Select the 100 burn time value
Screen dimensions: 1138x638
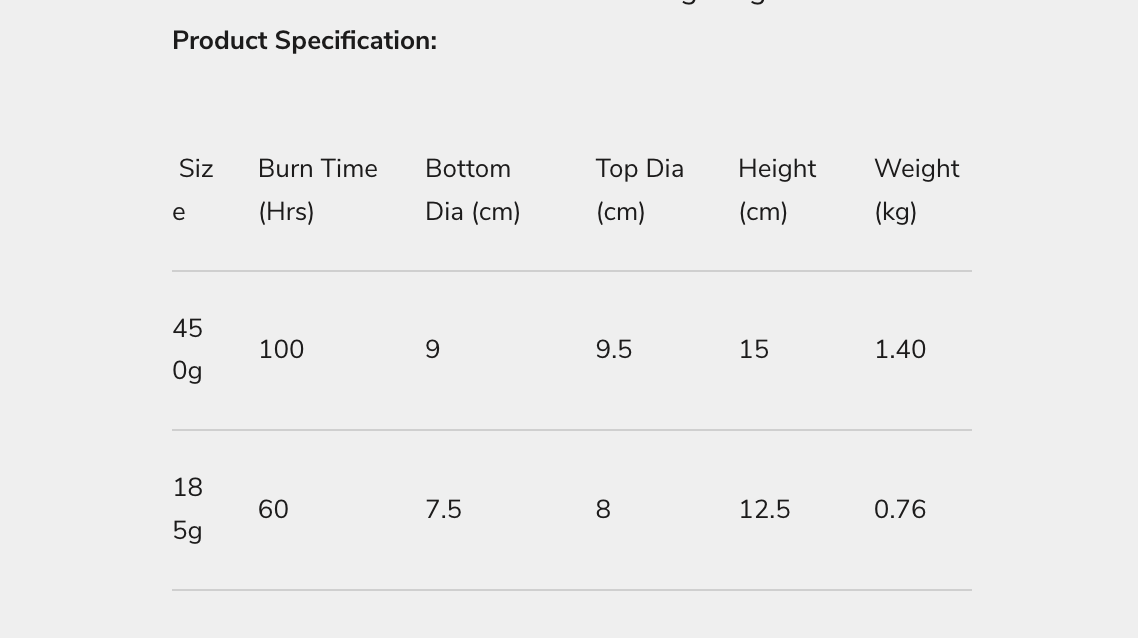[281, 350]
